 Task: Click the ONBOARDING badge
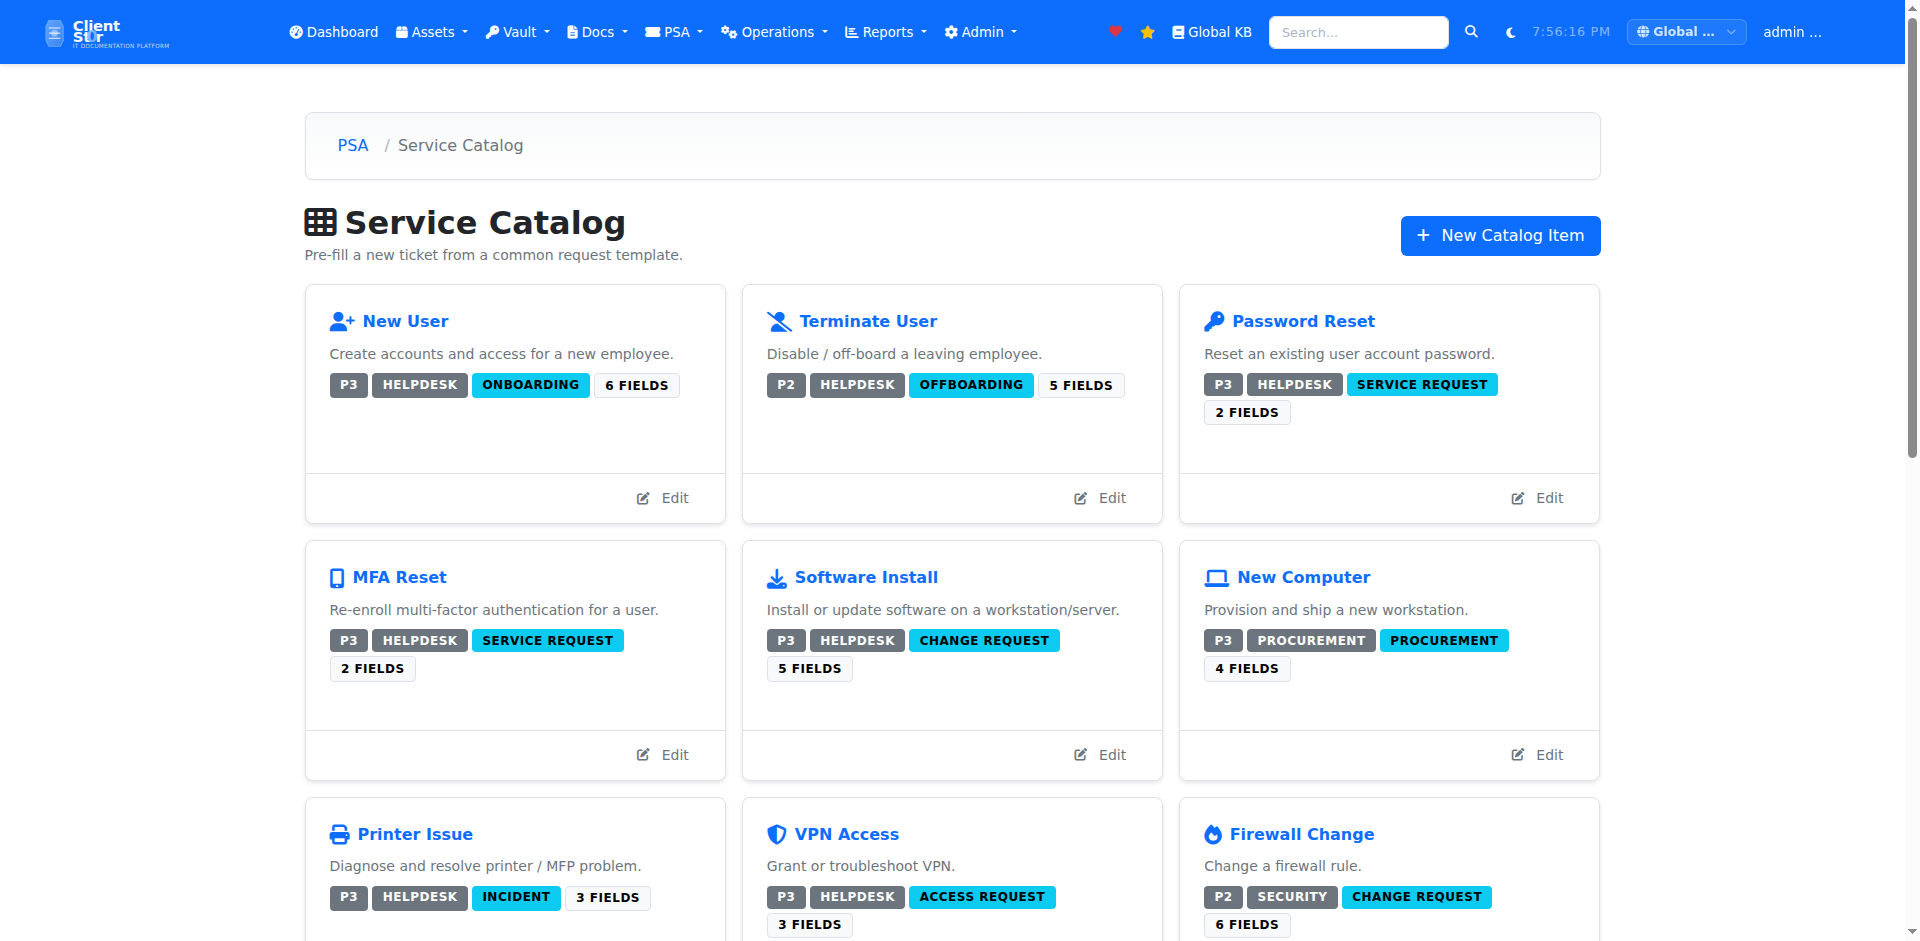pyautogui.click(x=530, y=385)
